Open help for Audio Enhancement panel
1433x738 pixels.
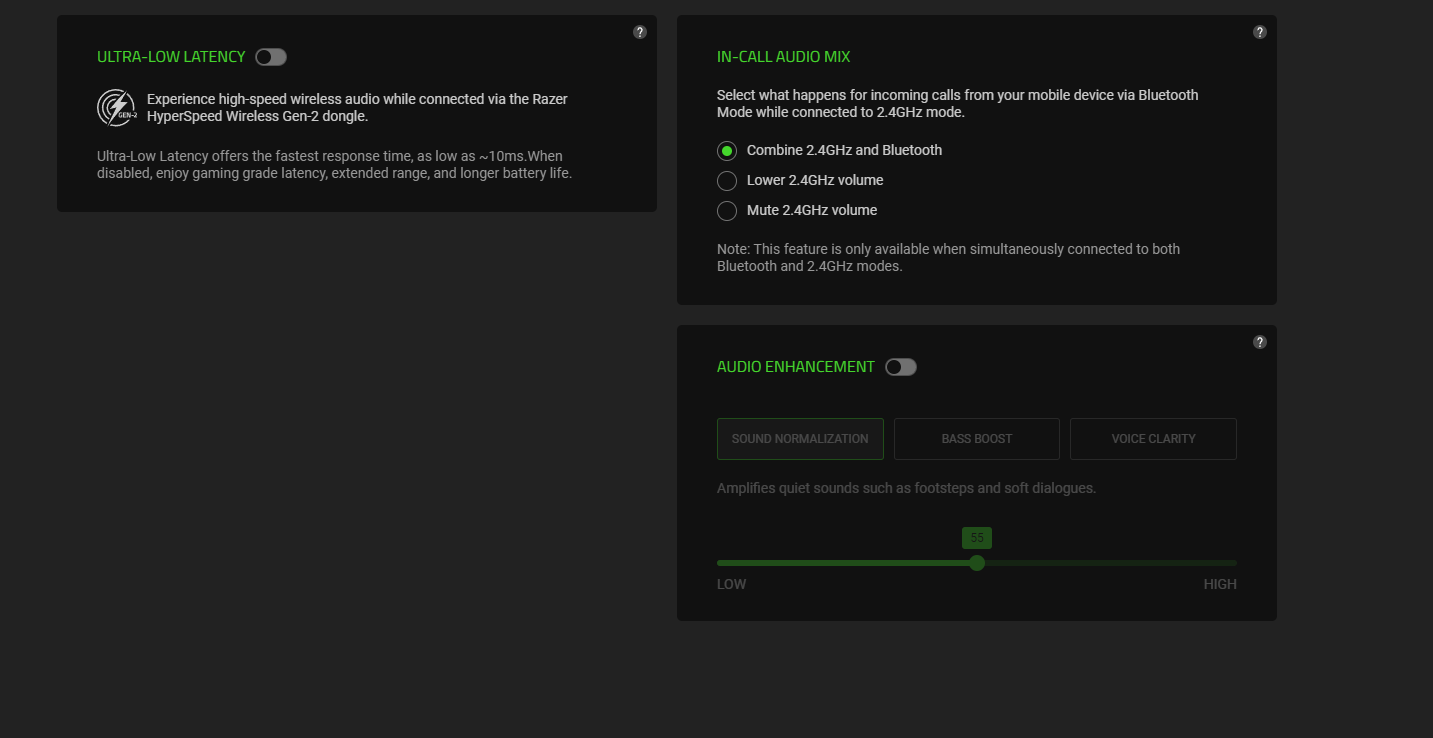point(1260,342)
